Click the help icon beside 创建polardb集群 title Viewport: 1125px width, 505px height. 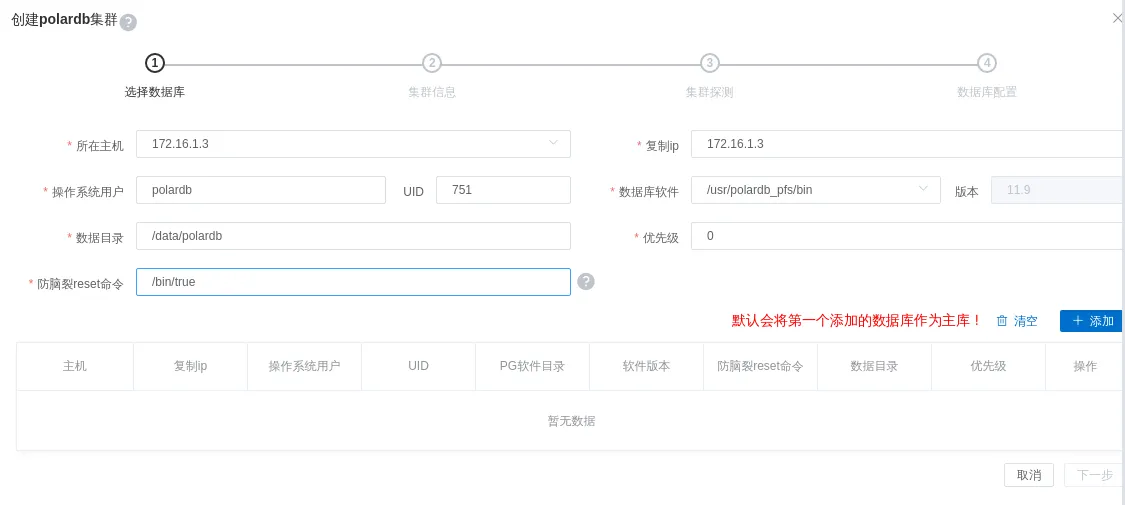(x=128, y=23)
